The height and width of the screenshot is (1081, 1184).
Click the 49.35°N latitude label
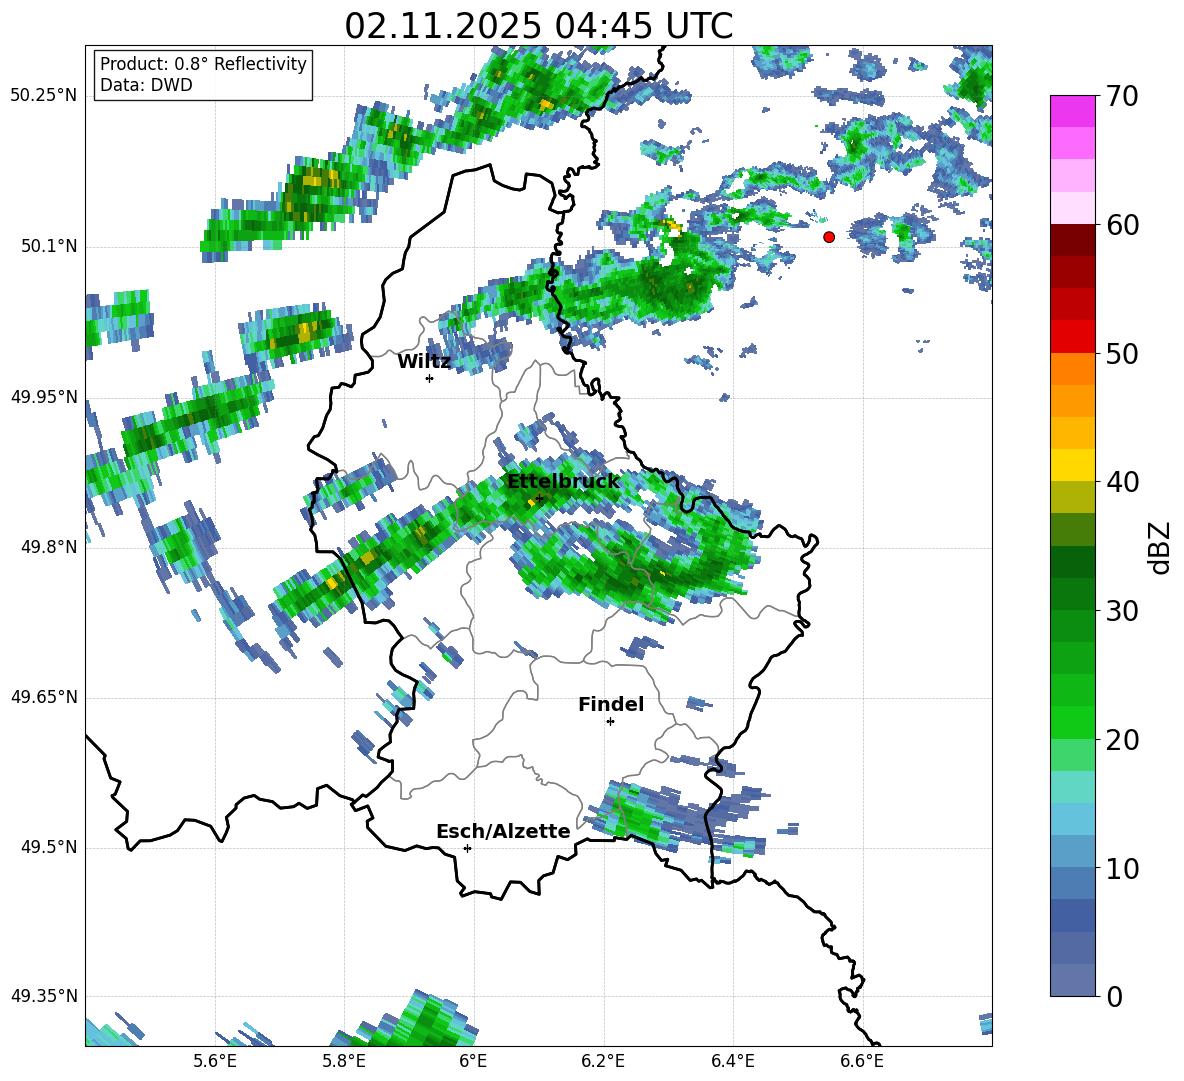point(44,996)
